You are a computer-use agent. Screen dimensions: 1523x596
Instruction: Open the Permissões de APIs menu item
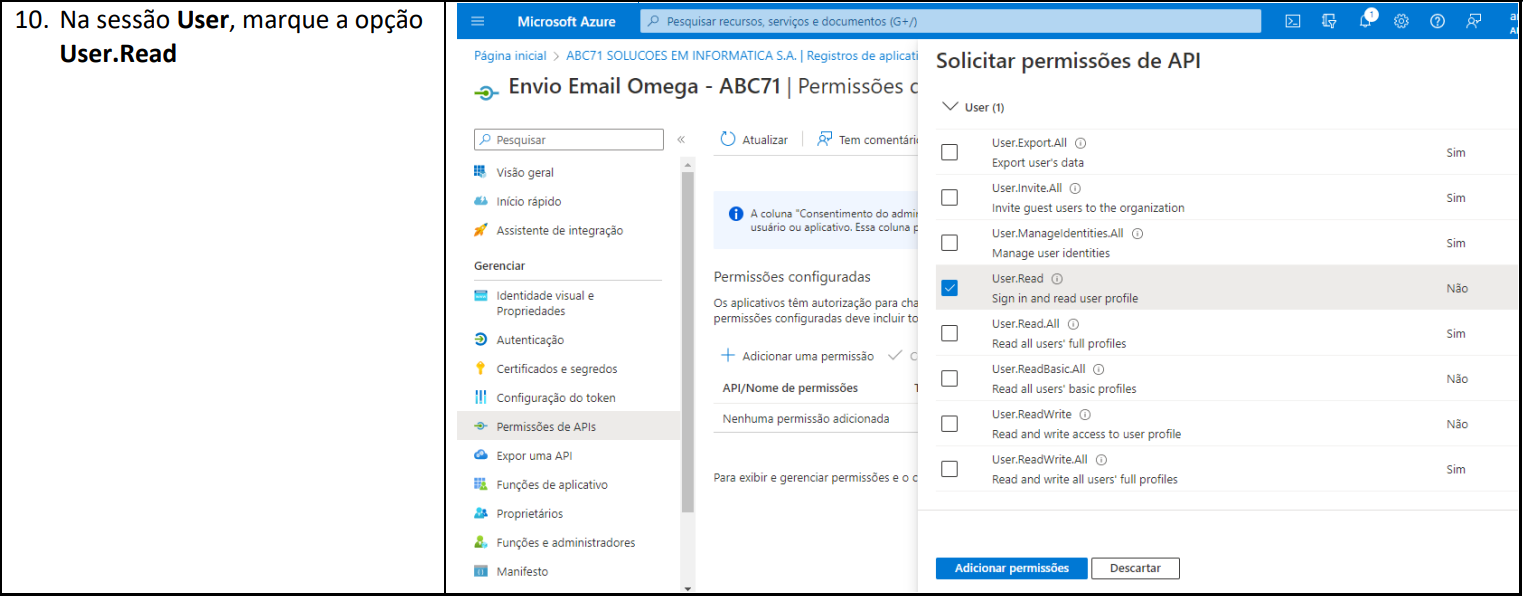[568, 426]
